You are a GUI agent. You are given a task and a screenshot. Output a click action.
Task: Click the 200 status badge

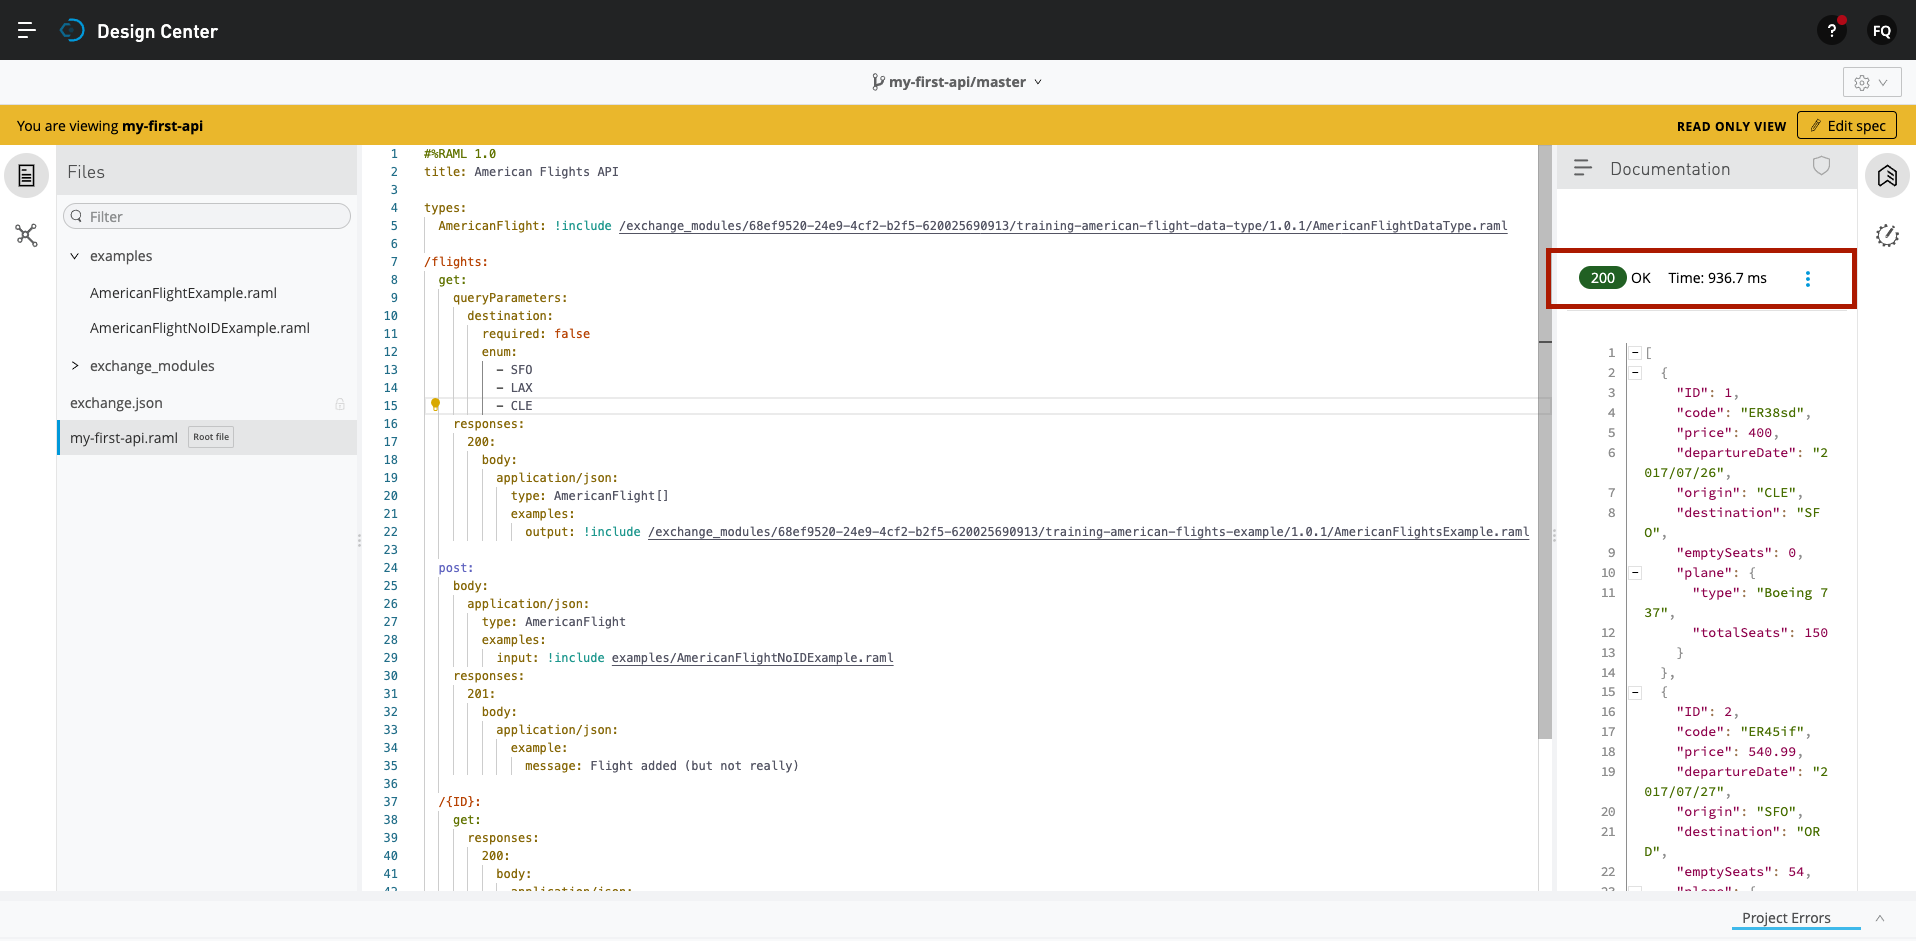[x=1602, y=278]
